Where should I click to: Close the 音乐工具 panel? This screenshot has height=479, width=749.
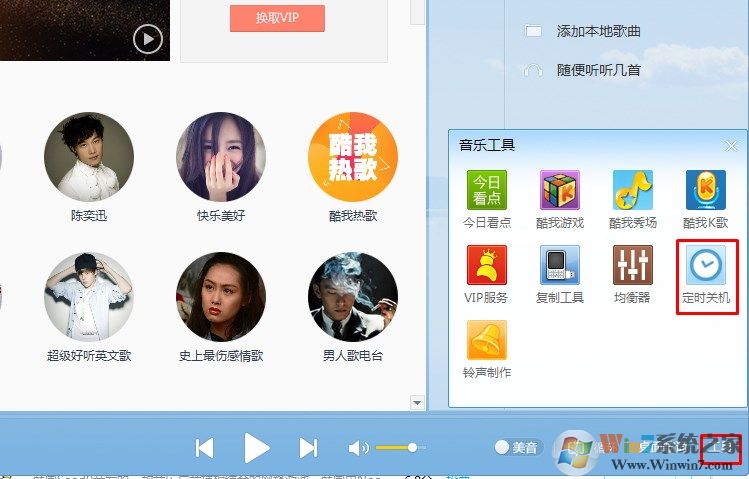pos(731,146)
